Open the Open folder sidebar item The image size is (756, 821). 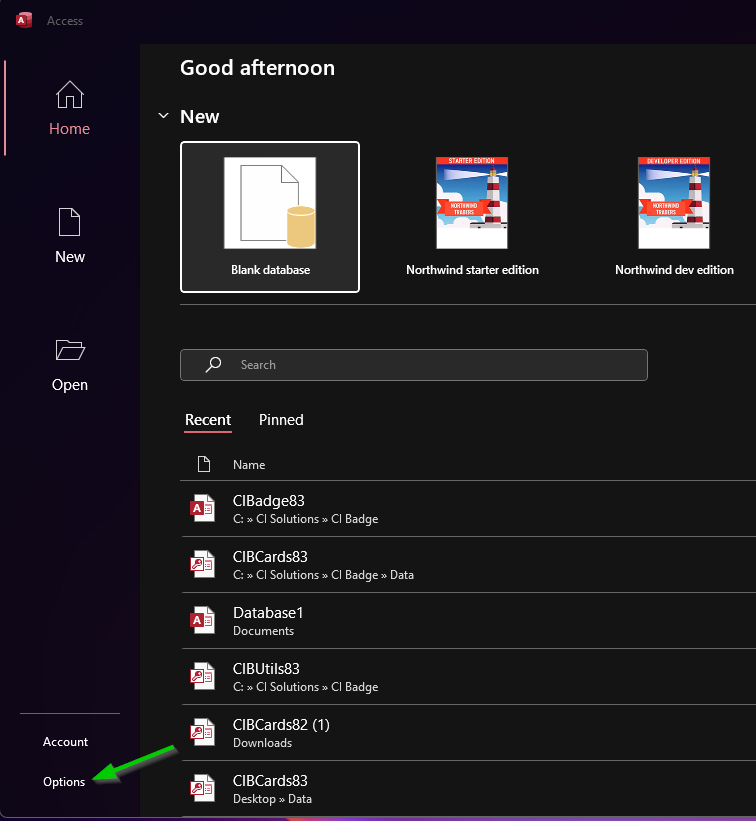[70, 364]
